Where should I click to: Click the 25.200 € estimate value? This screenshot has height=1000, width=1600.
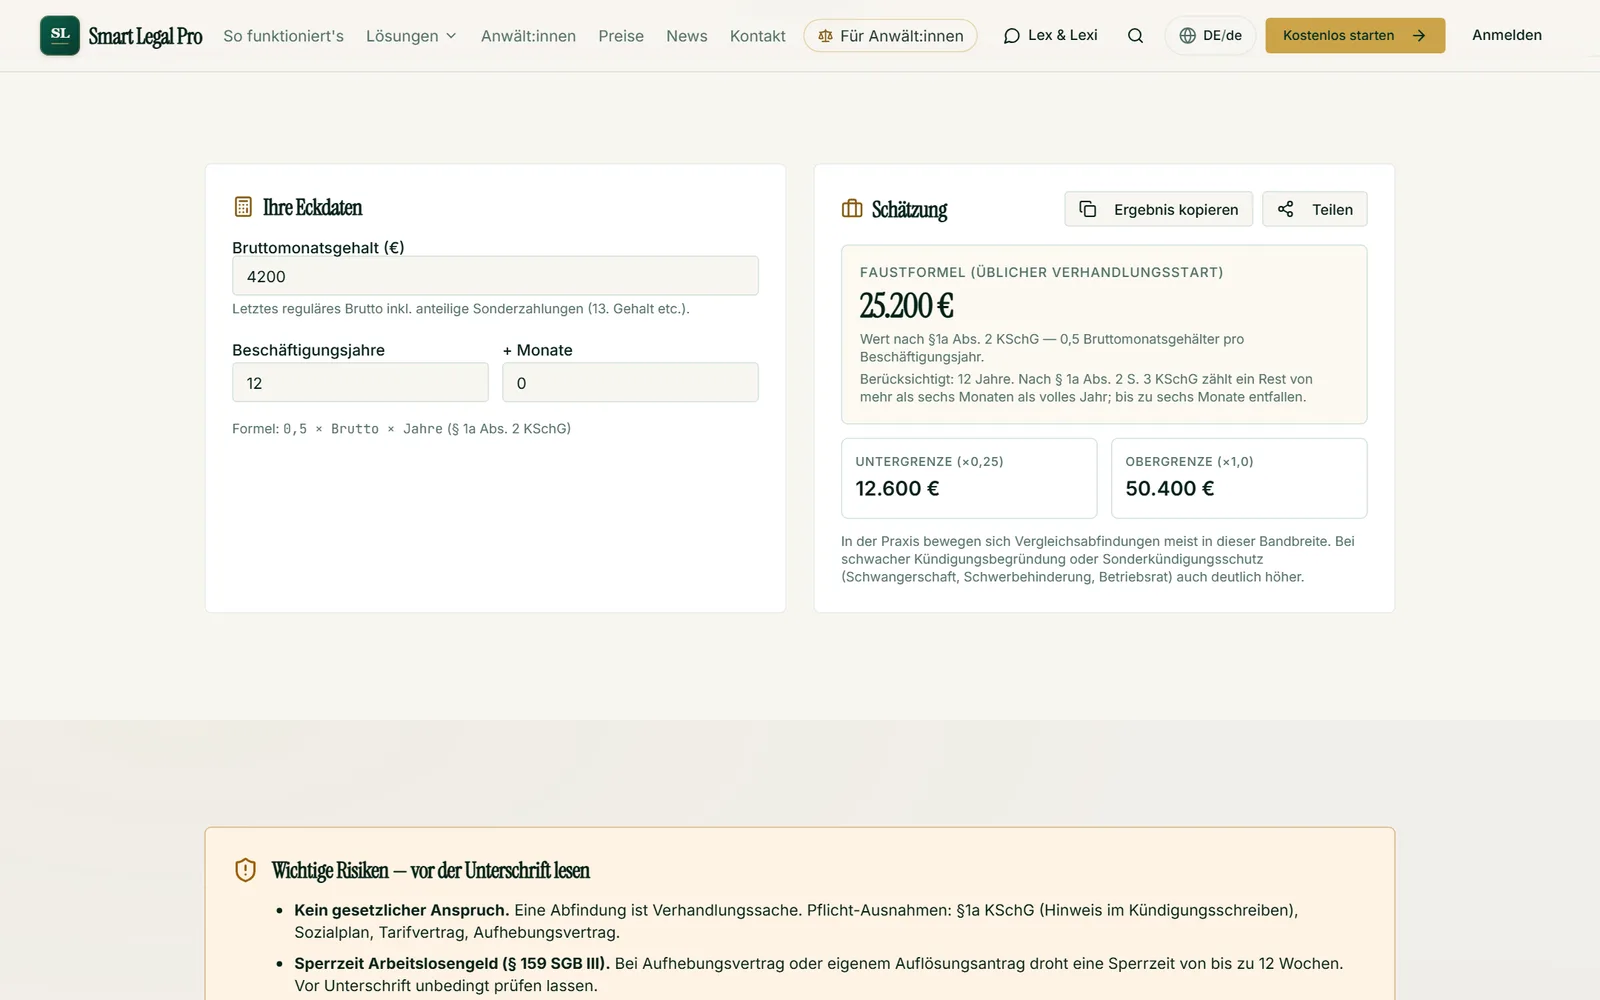pos(907,305)
